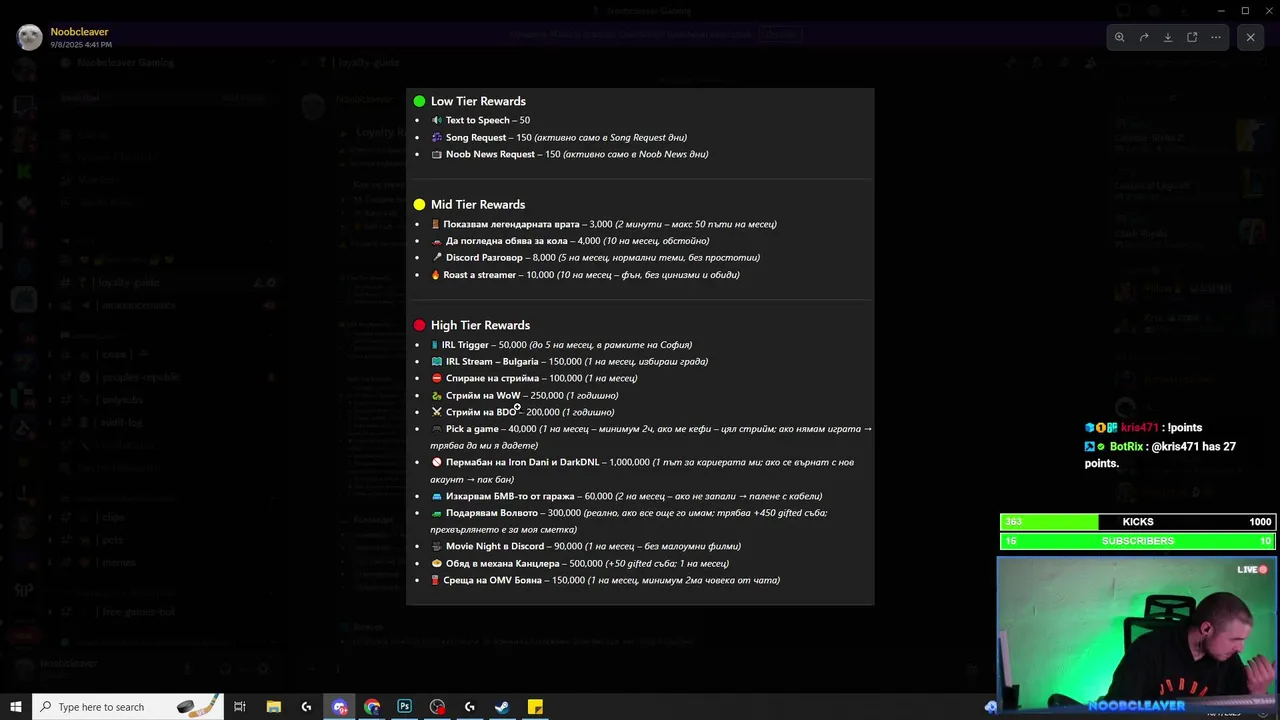This screenshot has width=1280, height=720.
Task: Click the Roast a streamer – 10,000 line
Action: tap(585, 274)
